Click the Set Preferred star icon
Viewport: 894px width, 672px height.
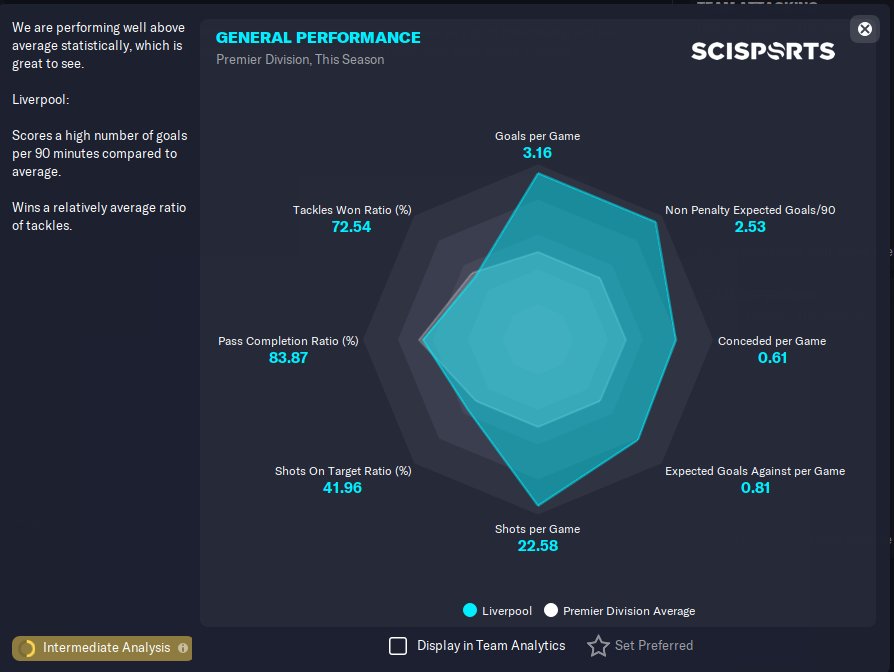598,646
